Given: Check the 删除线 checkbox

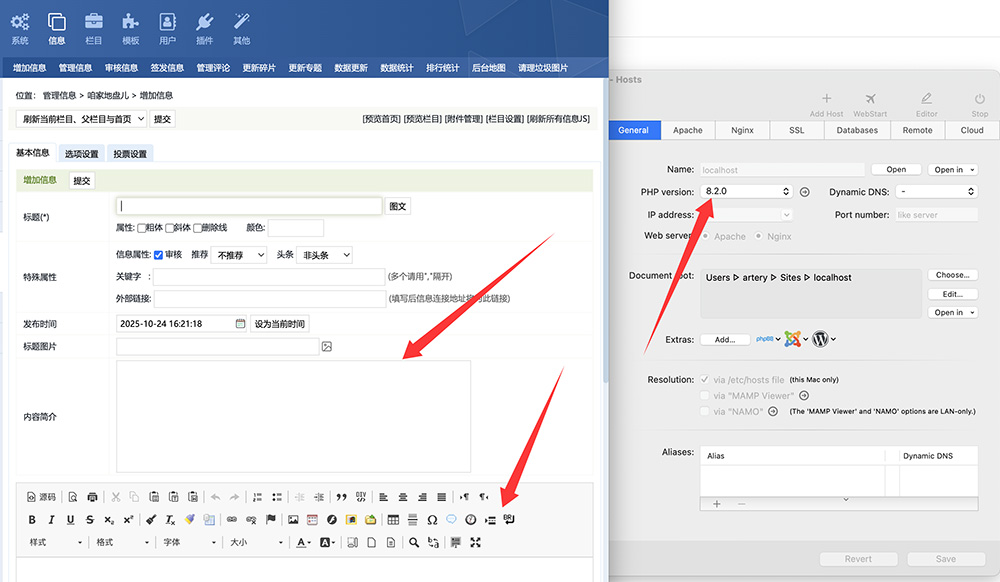Looking at the screenshot, I should [198, 228].
